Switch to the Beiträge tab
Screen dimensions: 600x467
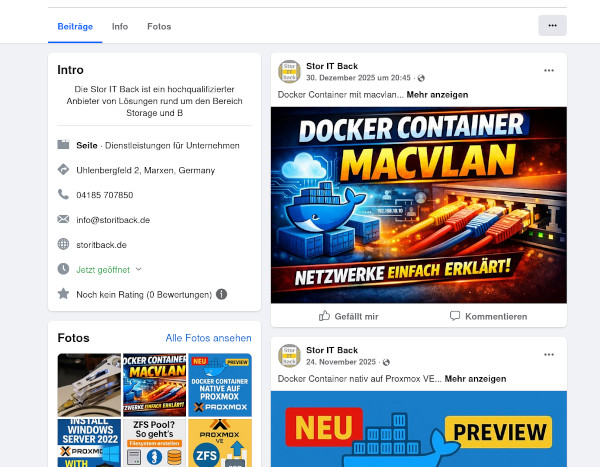[x=75, y=26]
